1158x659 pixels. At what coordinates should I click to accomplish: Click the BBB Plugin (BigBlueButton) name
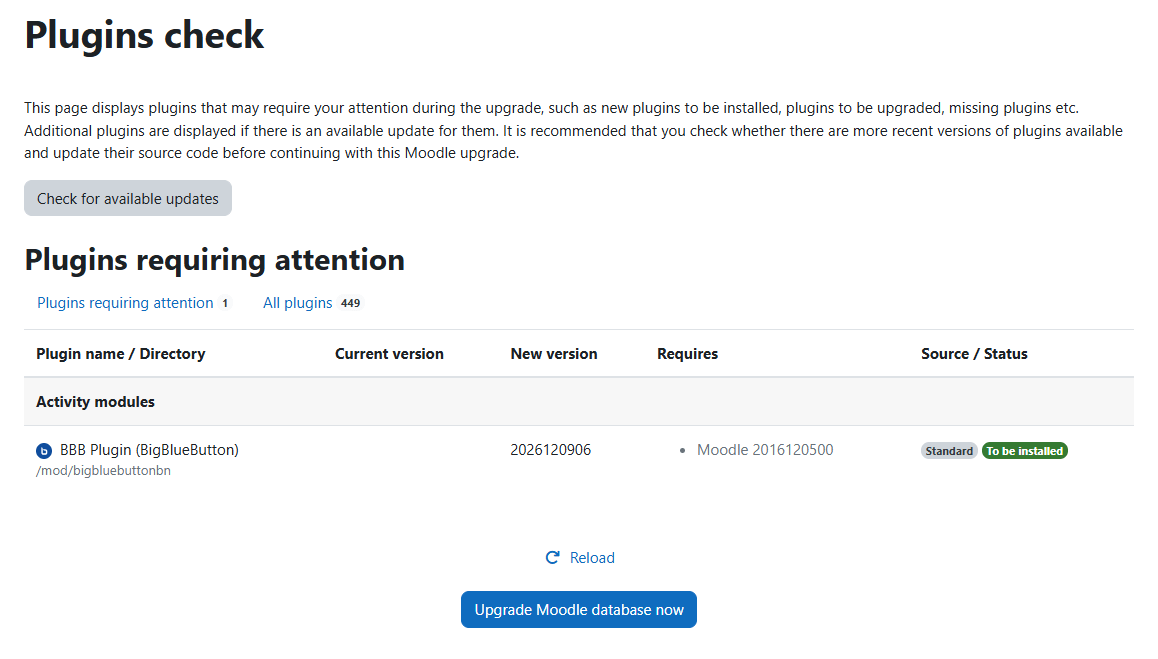[x=149, y=450]
